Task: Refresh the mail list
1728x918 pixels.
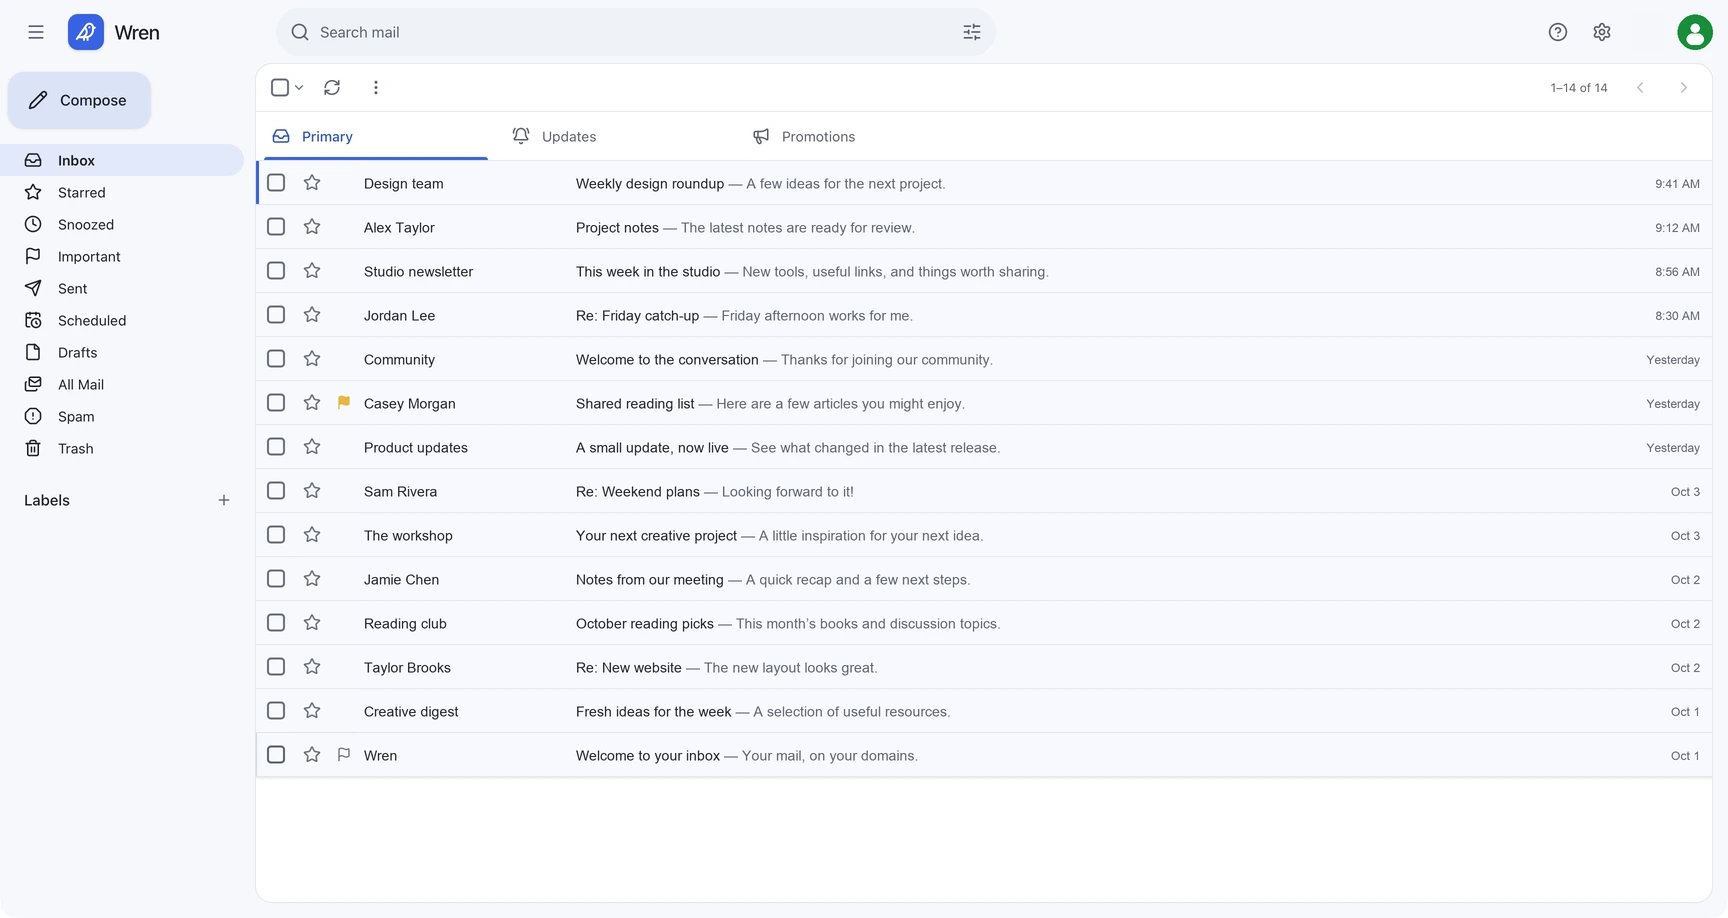Action: tap(332, 88)
